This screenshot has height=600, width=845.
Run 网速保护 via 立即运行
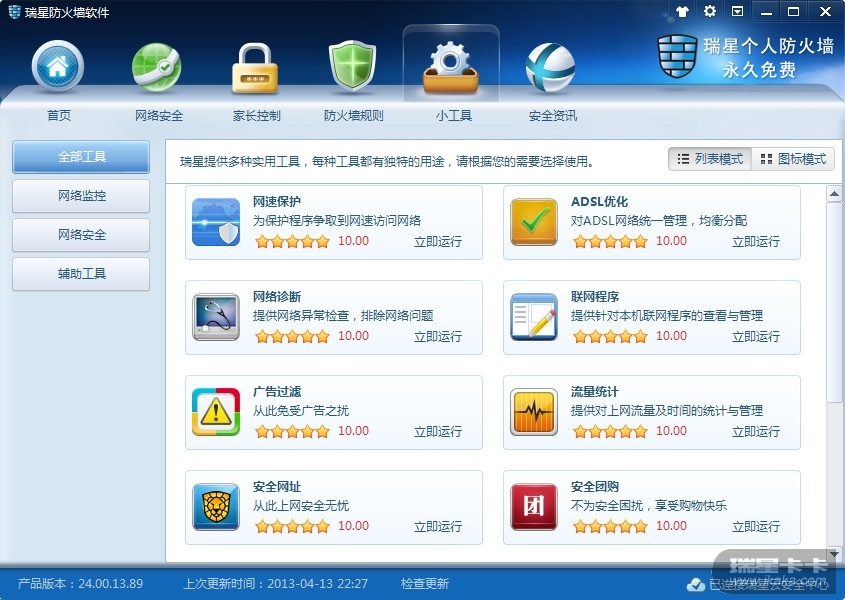438,242
